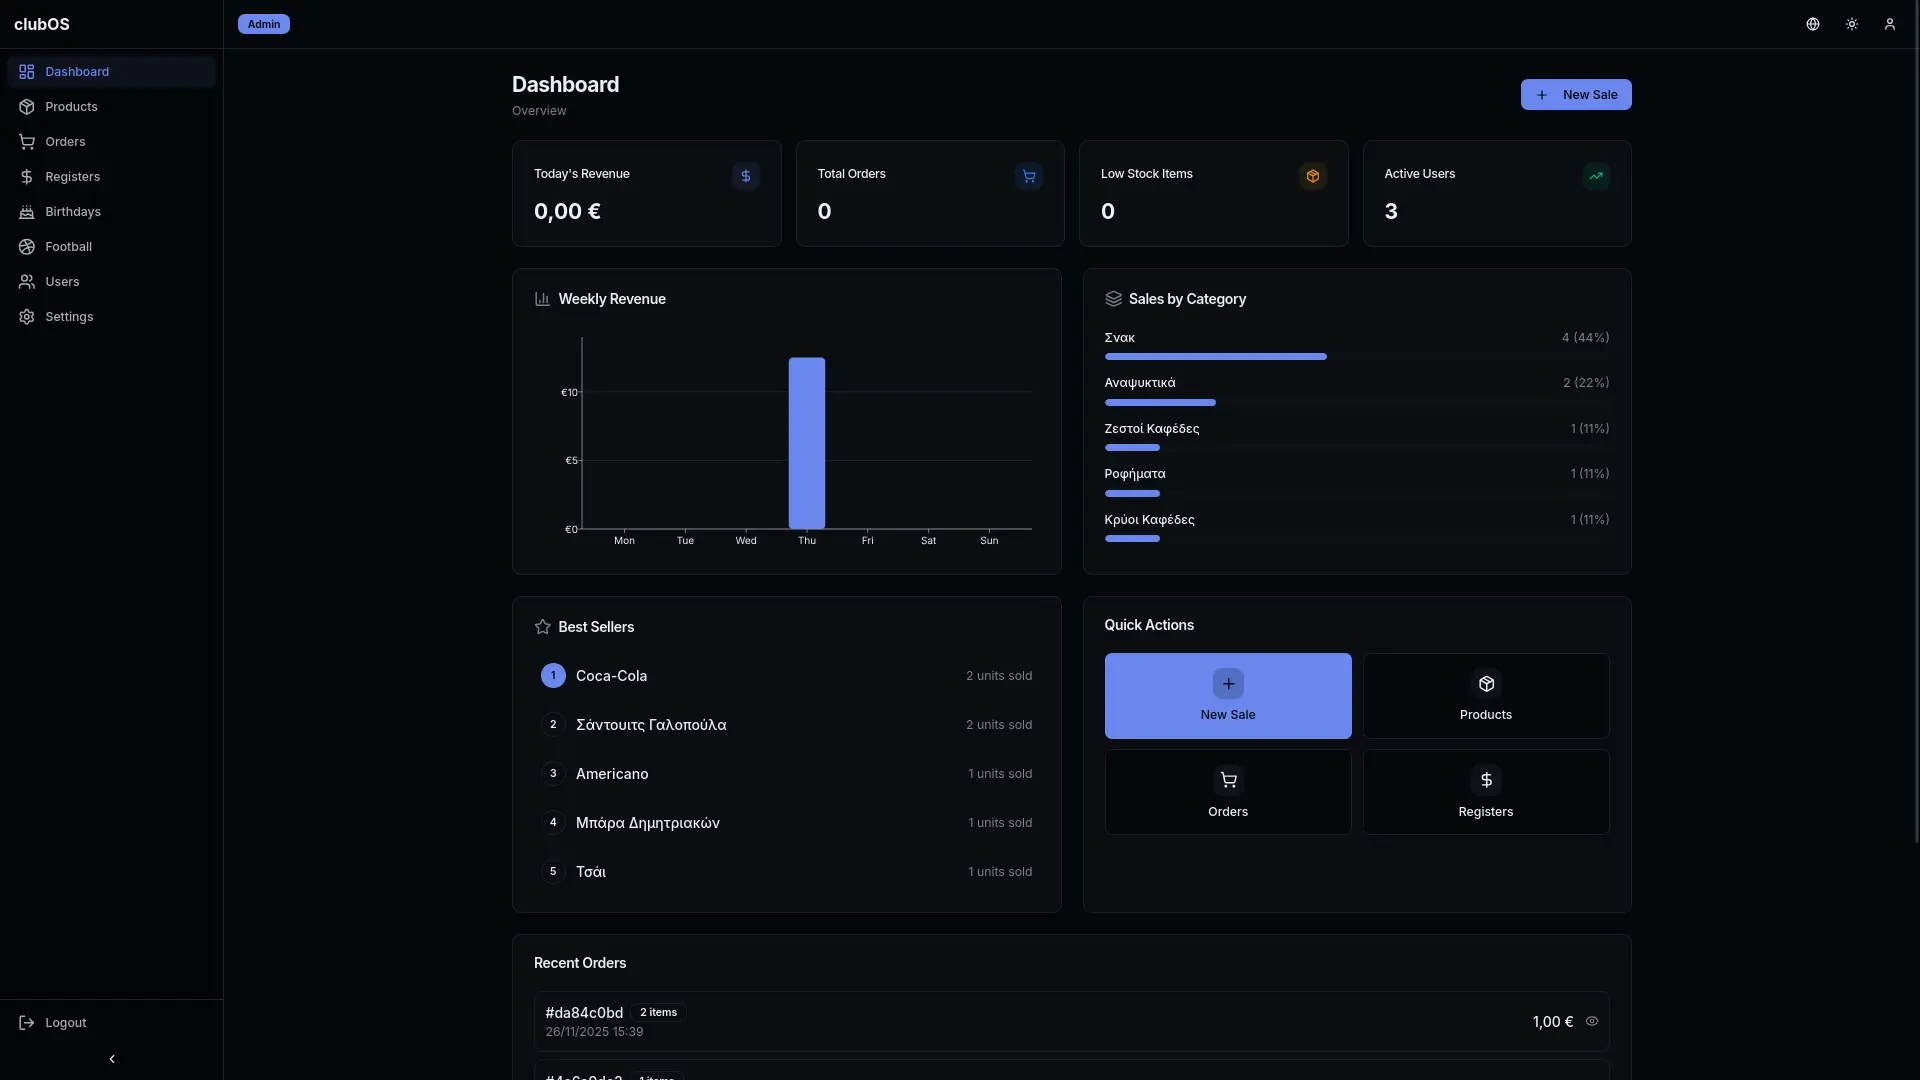Click the globe language icon

click(1812, 24)
